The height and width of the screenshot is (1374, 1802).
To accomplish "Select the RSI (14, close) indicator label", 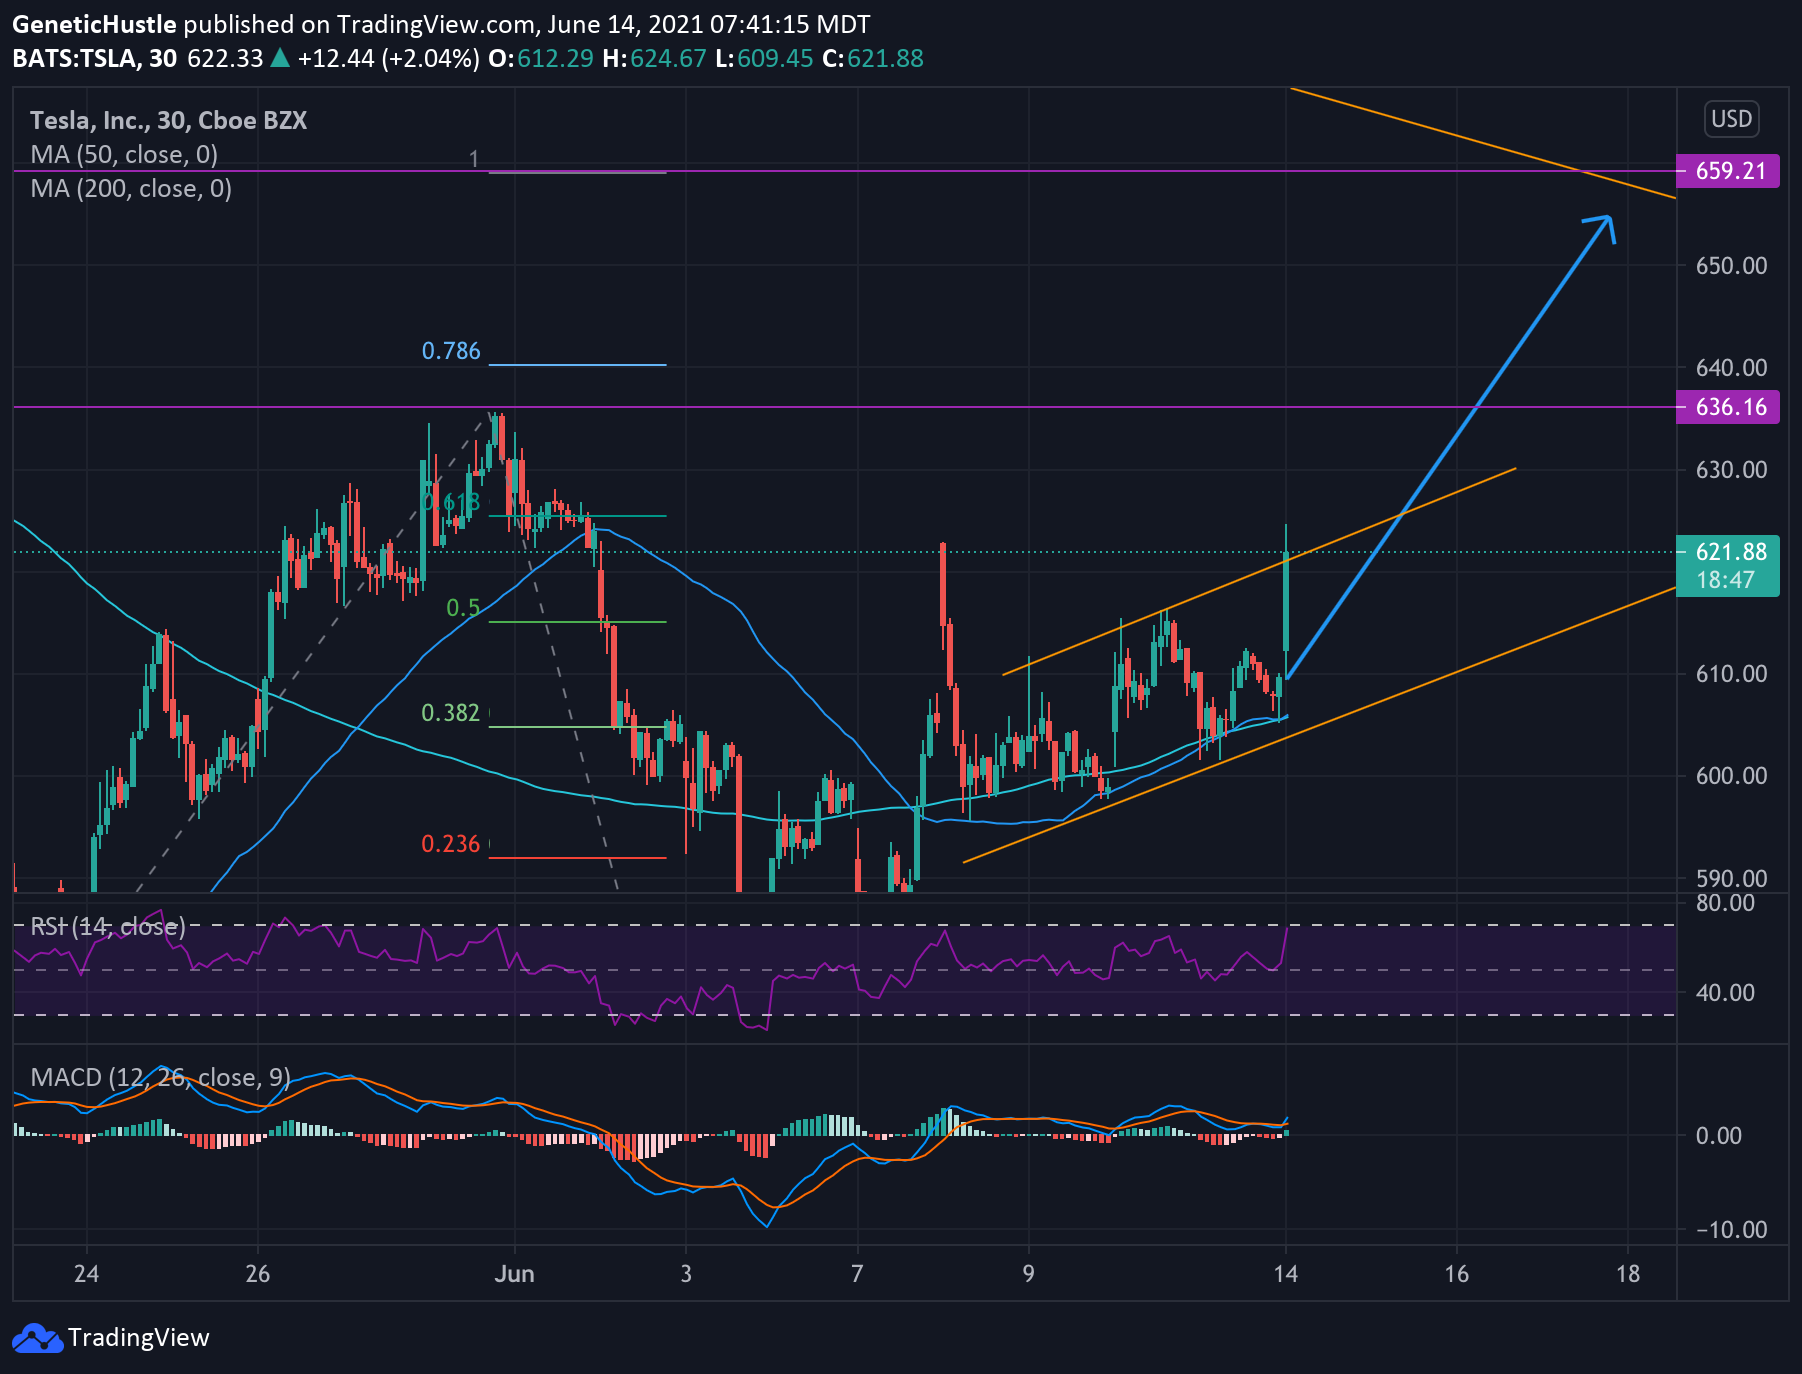I will (x=108, y=926).
